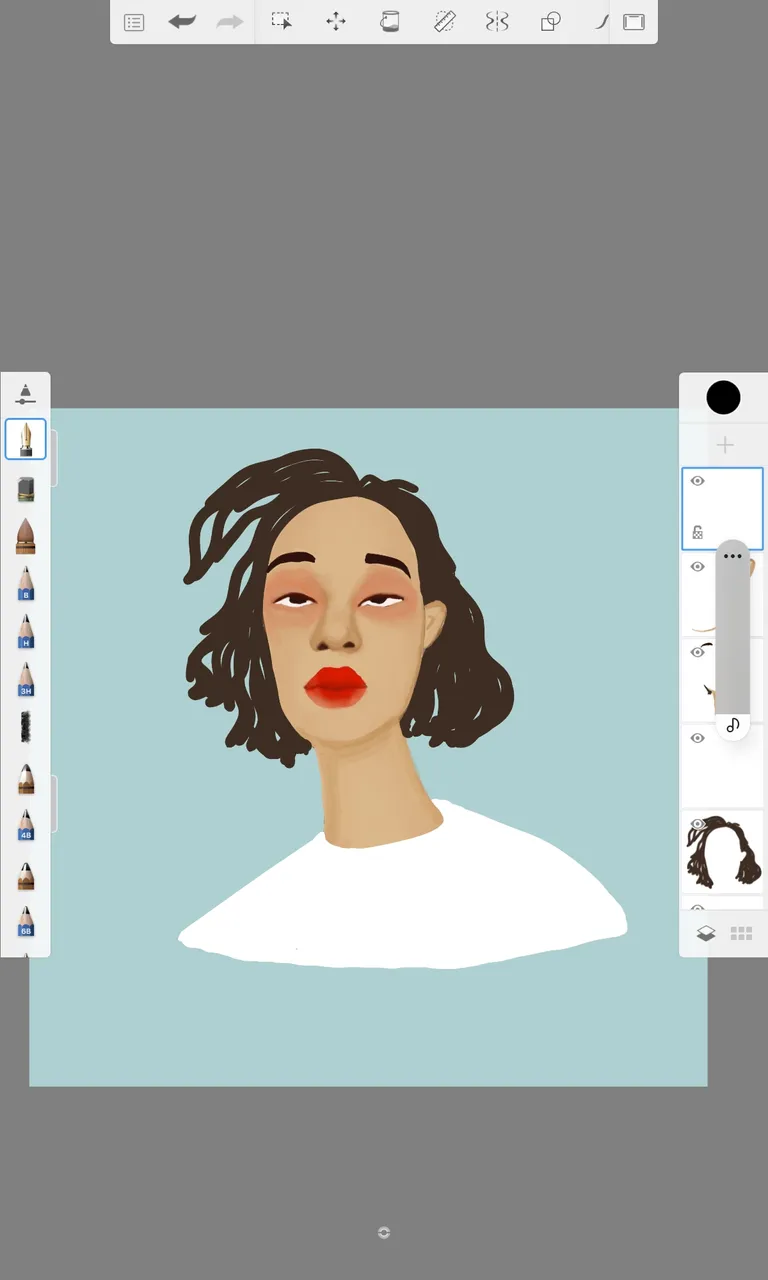Select the 3H pencil brush

[x=26, y=679]
